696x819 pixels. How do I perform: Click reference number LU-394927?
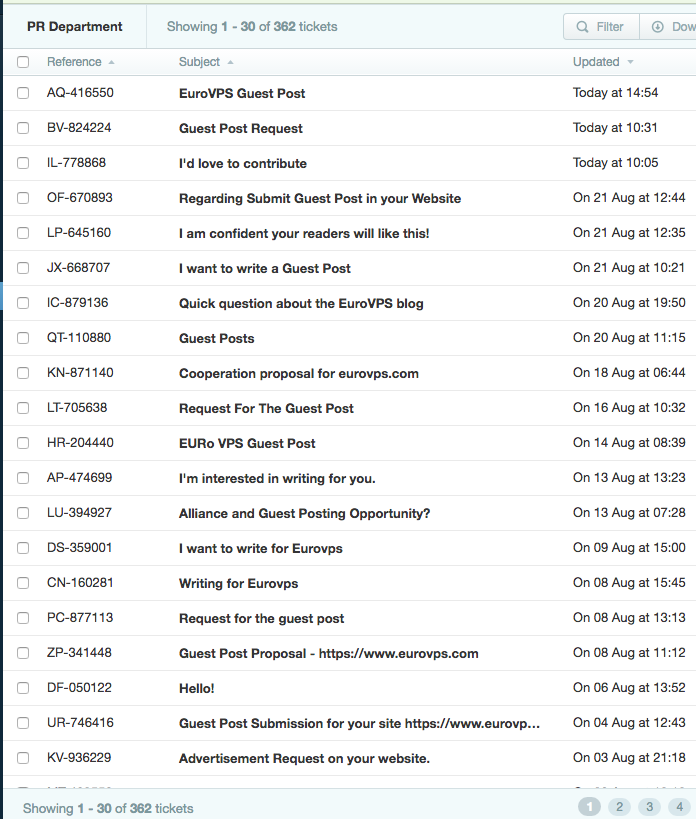pos(79,513)
